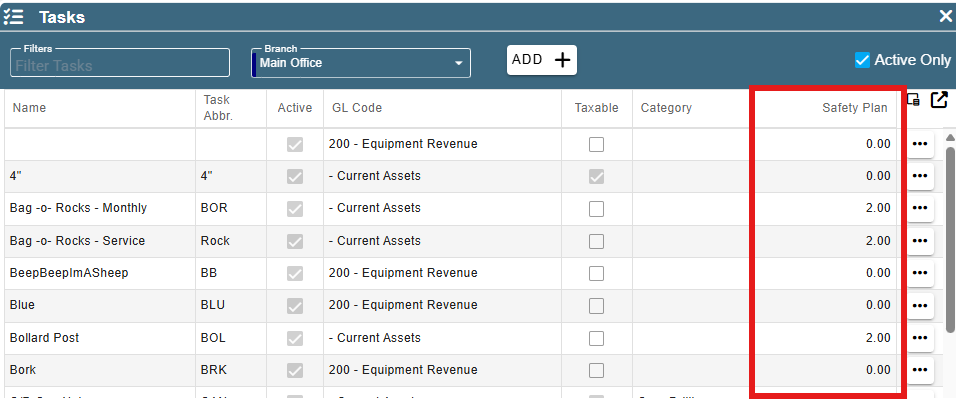Open the three-dot menu for Blue row

(x=920, y=305)
